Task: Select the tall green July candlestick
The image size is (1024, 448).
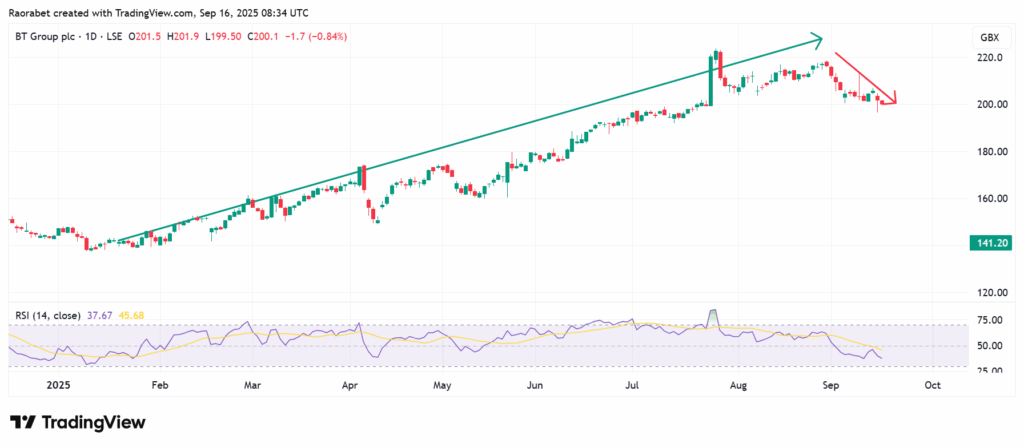Action: (x=711, y=78)
